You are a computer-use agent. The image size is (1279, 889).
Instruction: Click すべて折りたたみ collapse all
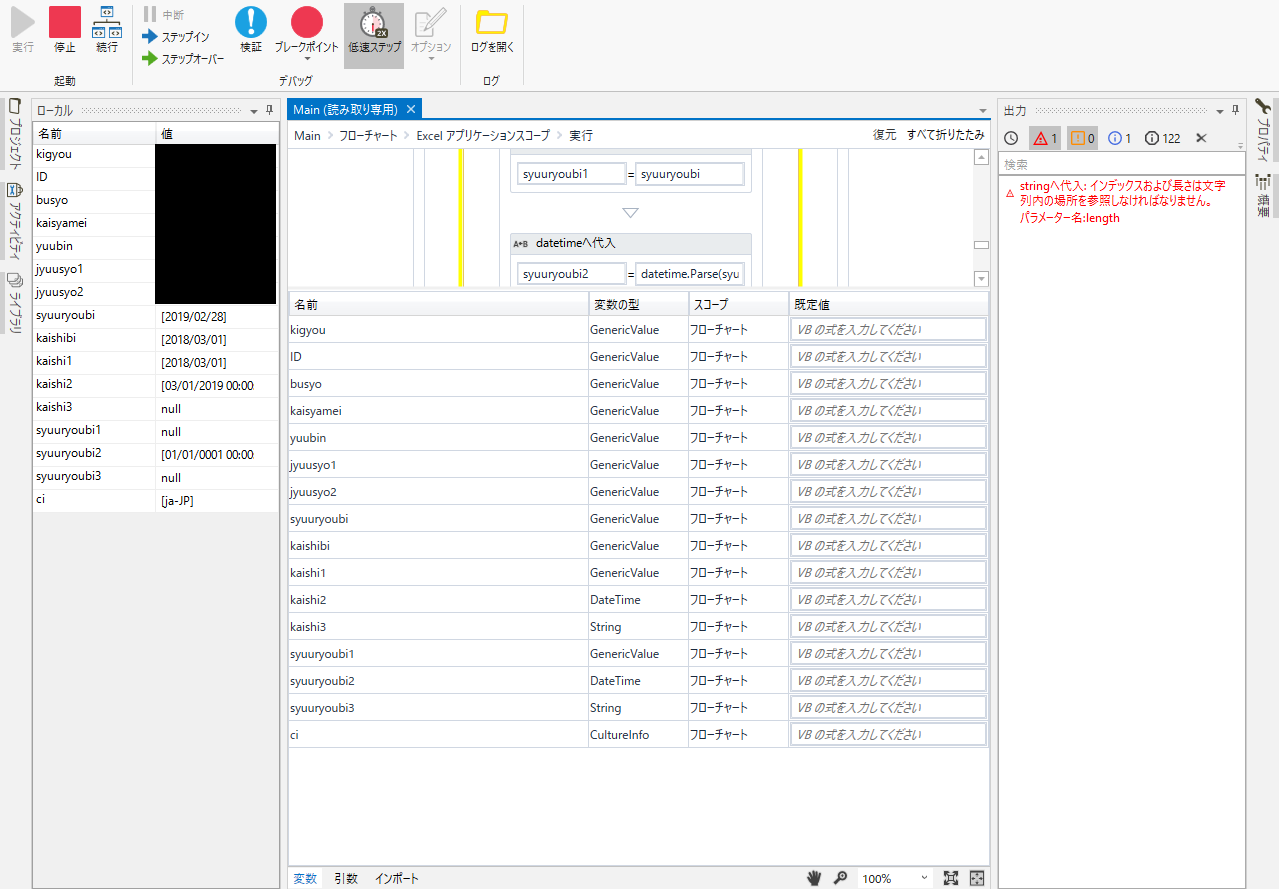(945, 135)
